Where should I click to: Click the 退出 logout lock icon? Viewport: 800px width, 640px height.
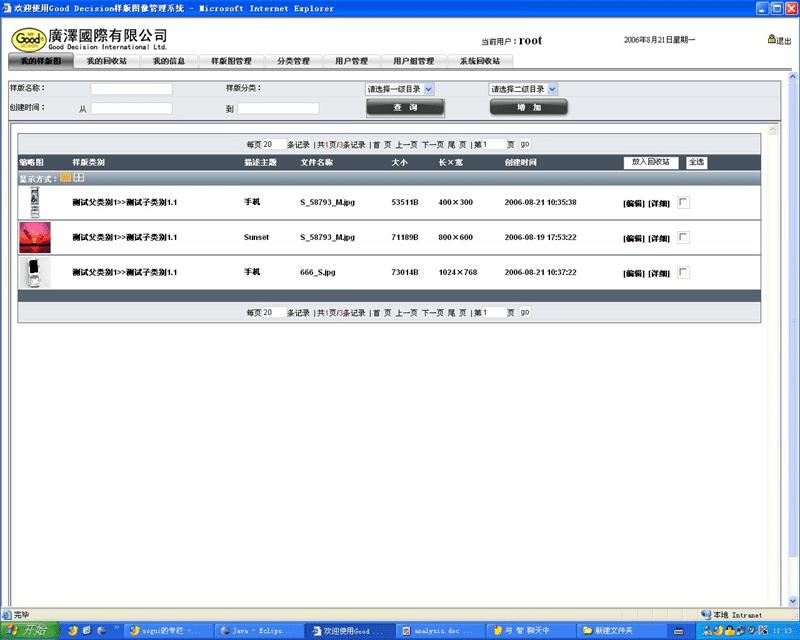click(x=771, y=39)
